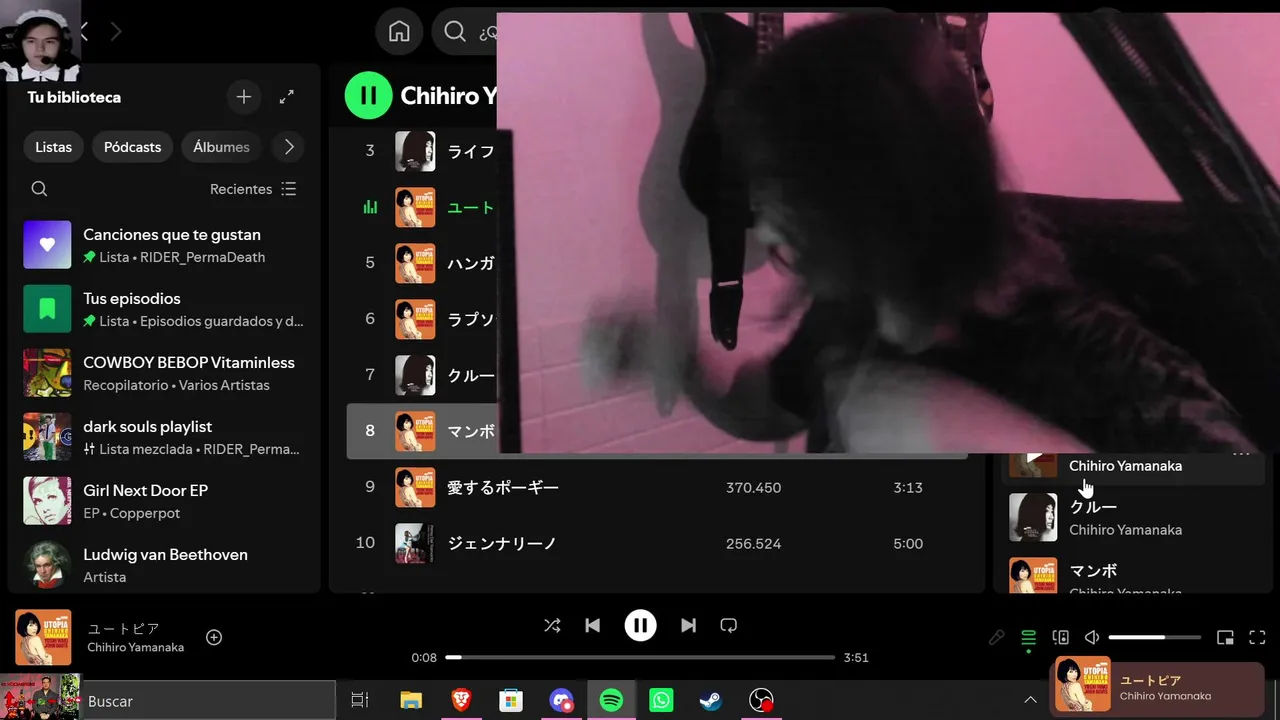The image size is (1280, 720).
Task: Open Microsoft Store from taskbar
Action: tap(511, 701)
